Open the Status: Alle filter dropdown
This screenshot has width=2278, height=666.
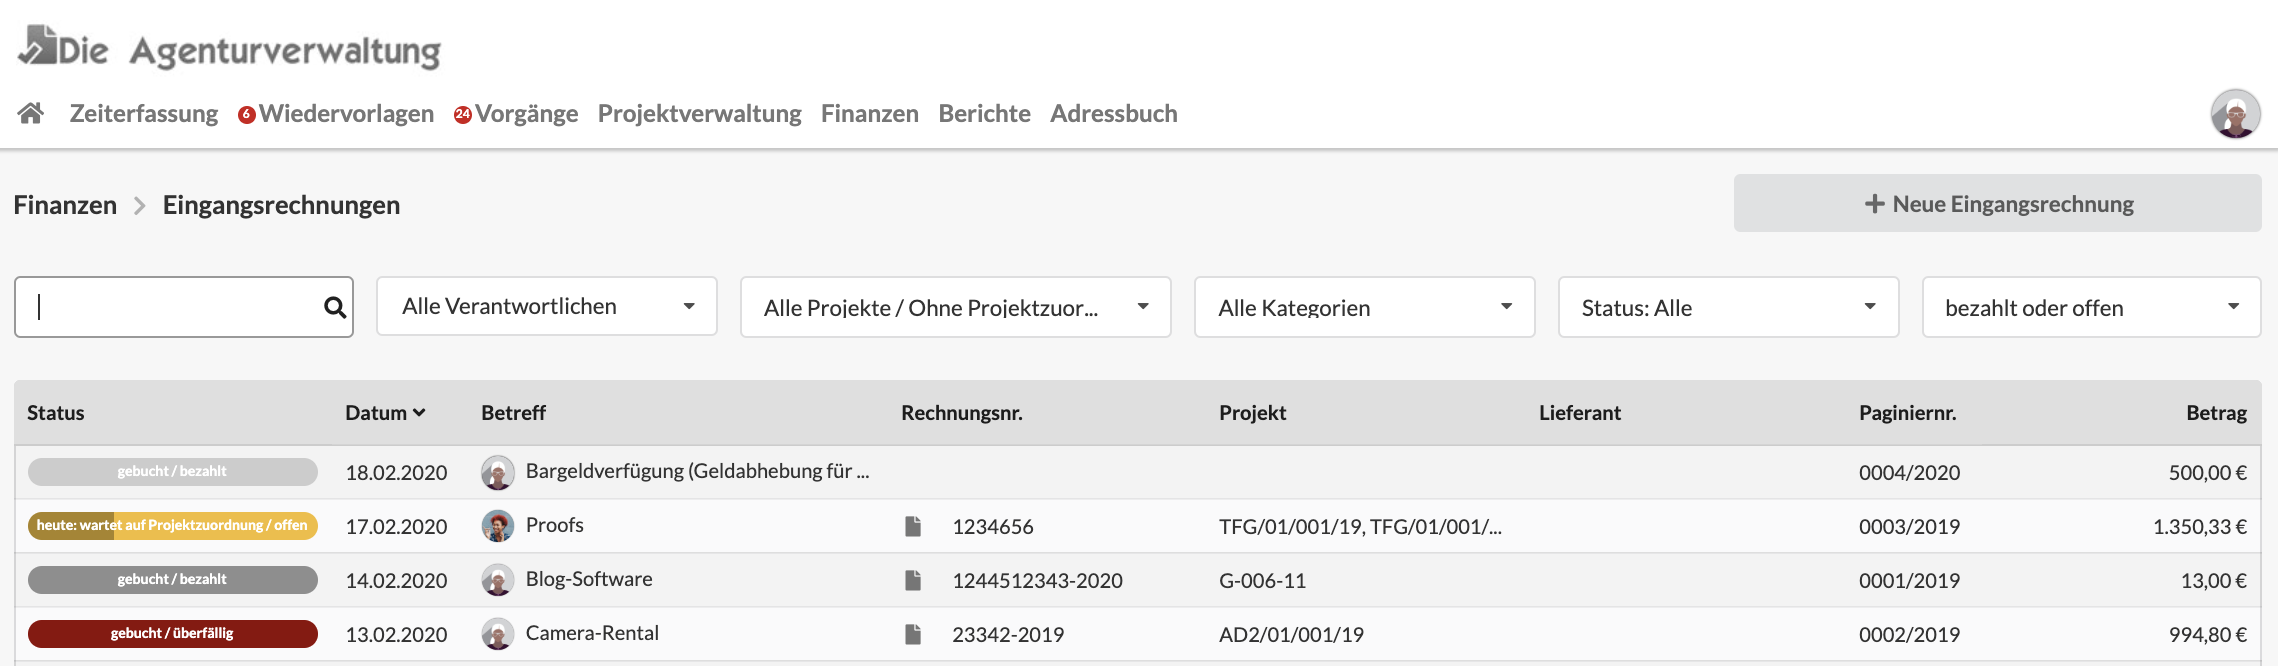tap(1728, 308)
